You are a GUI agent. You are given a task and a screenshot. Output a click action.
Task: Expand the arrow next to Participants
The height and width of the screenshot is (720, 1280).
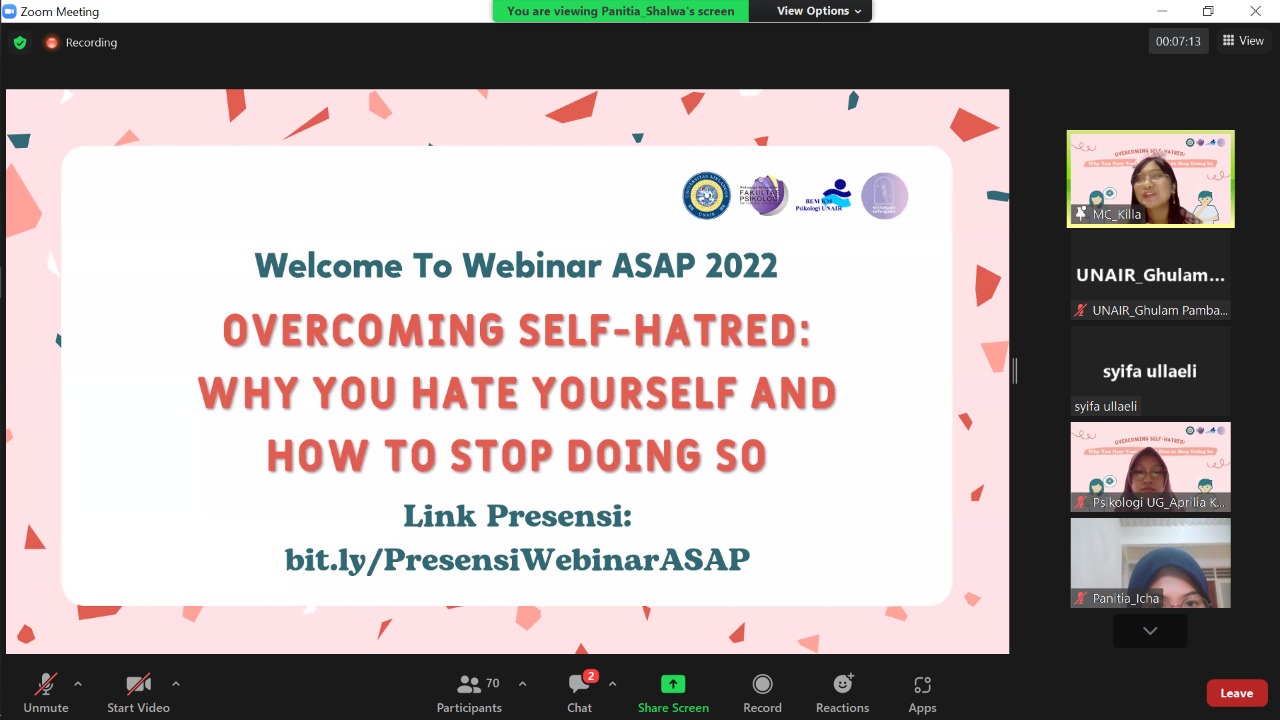522,684
